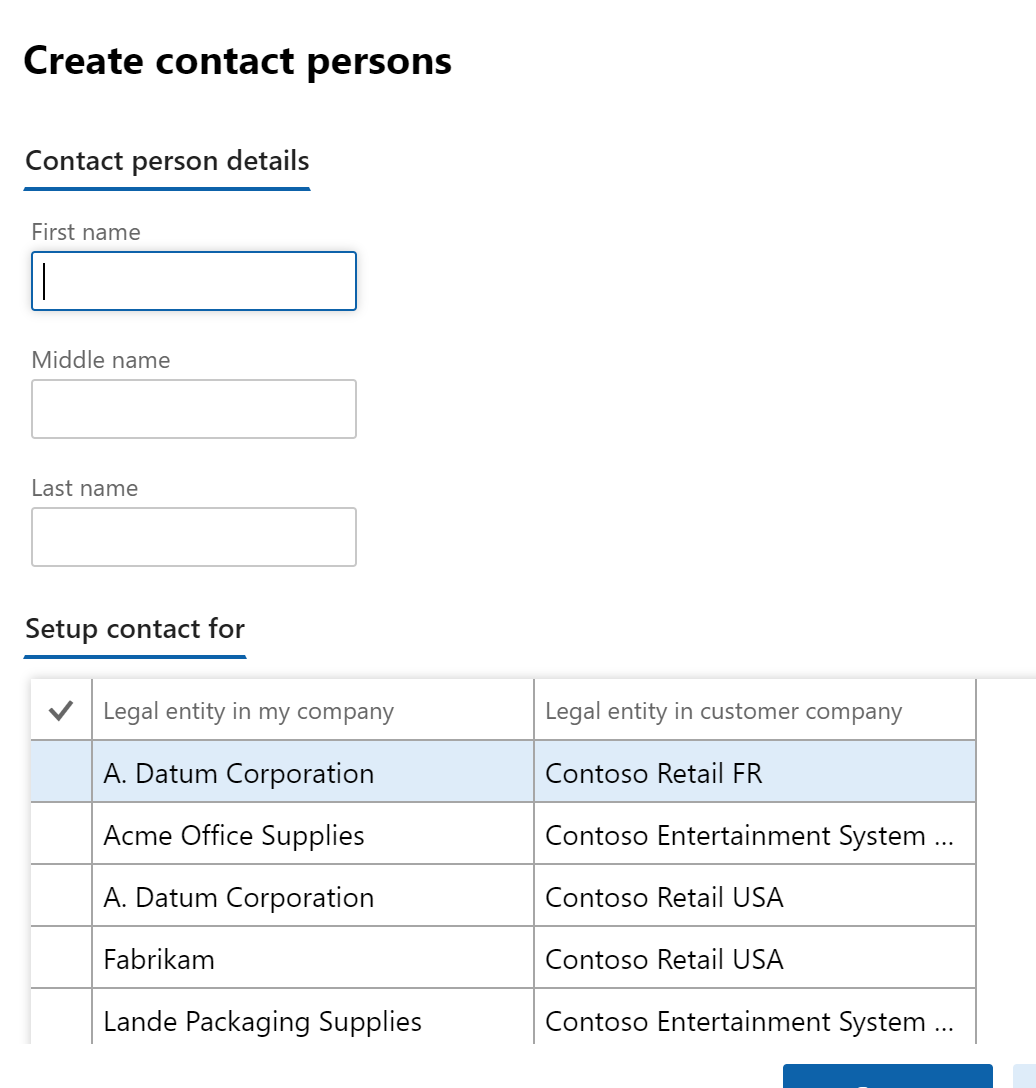Click 'Legal entity in my company' column header

(x=312, y=711)
